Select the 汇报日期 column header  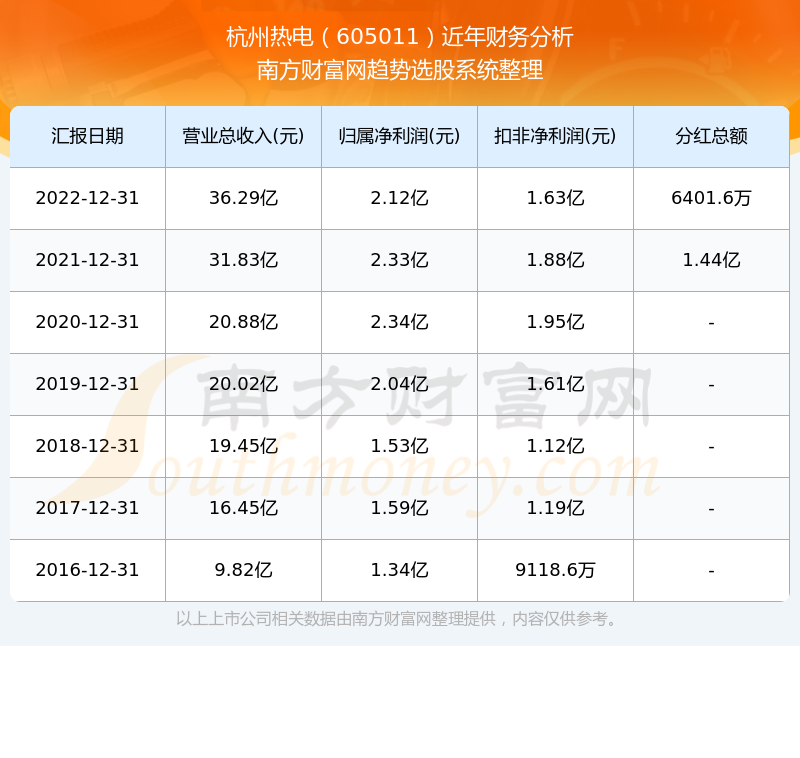(87, 136)
